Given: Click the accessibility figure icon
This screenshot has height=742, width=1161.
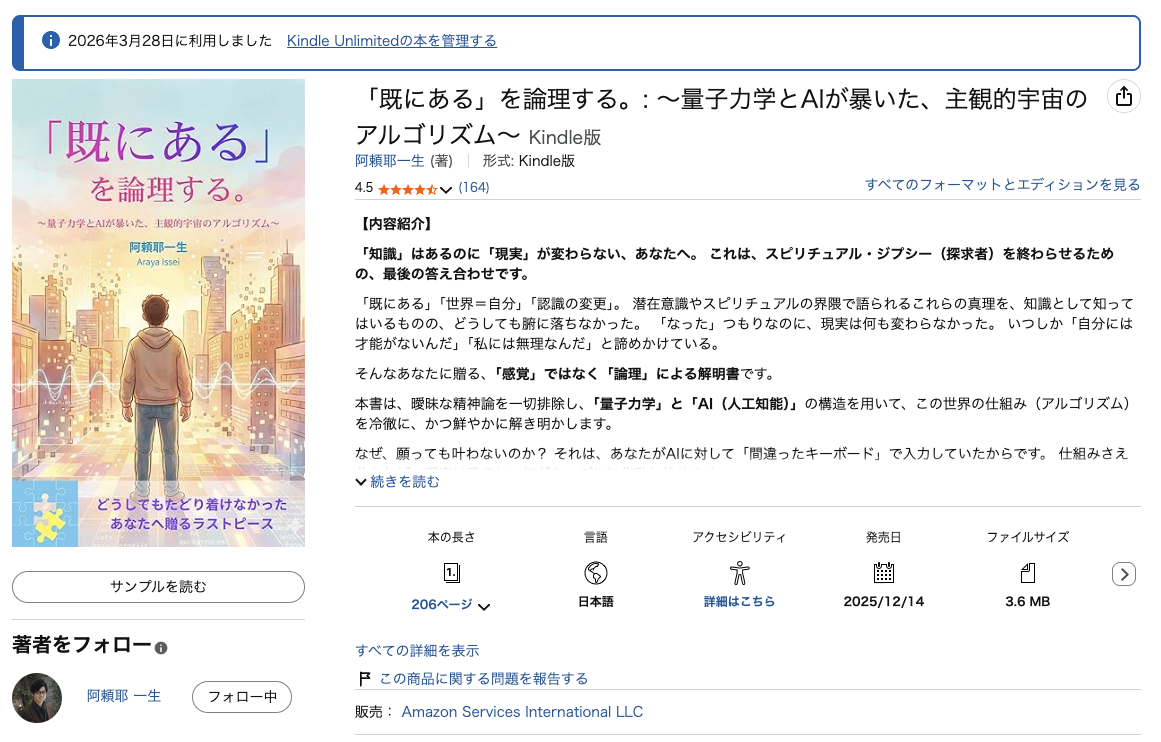Looking at the screenshot, I should click(739, 572).
